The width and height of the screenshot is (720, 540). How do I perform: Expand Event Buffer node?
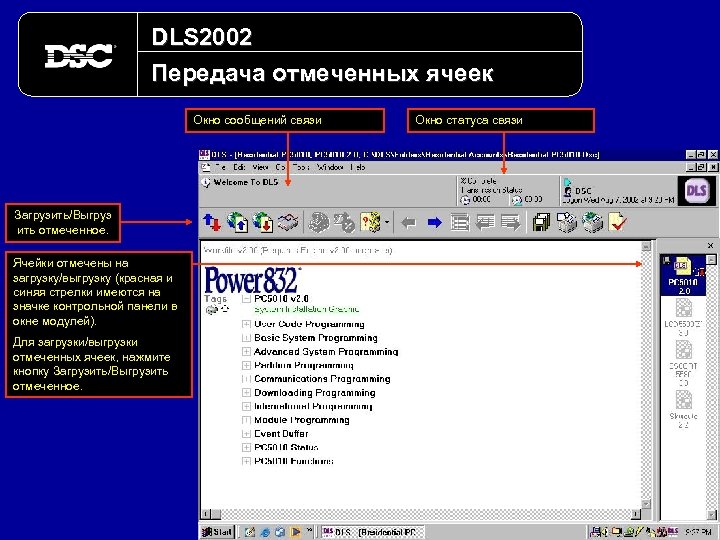click(x=247, y=434)
